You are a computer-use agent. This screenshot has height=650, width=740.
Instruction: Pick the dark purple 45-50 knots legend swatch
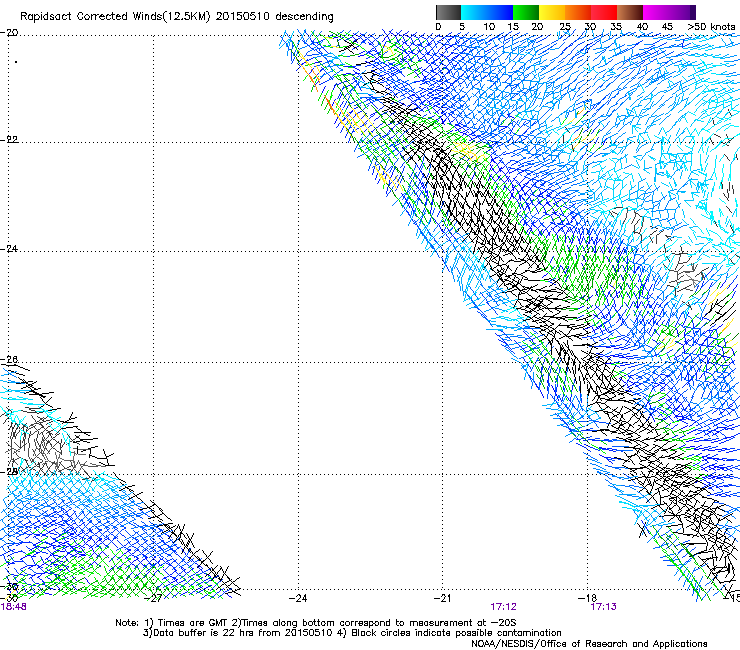682,12
